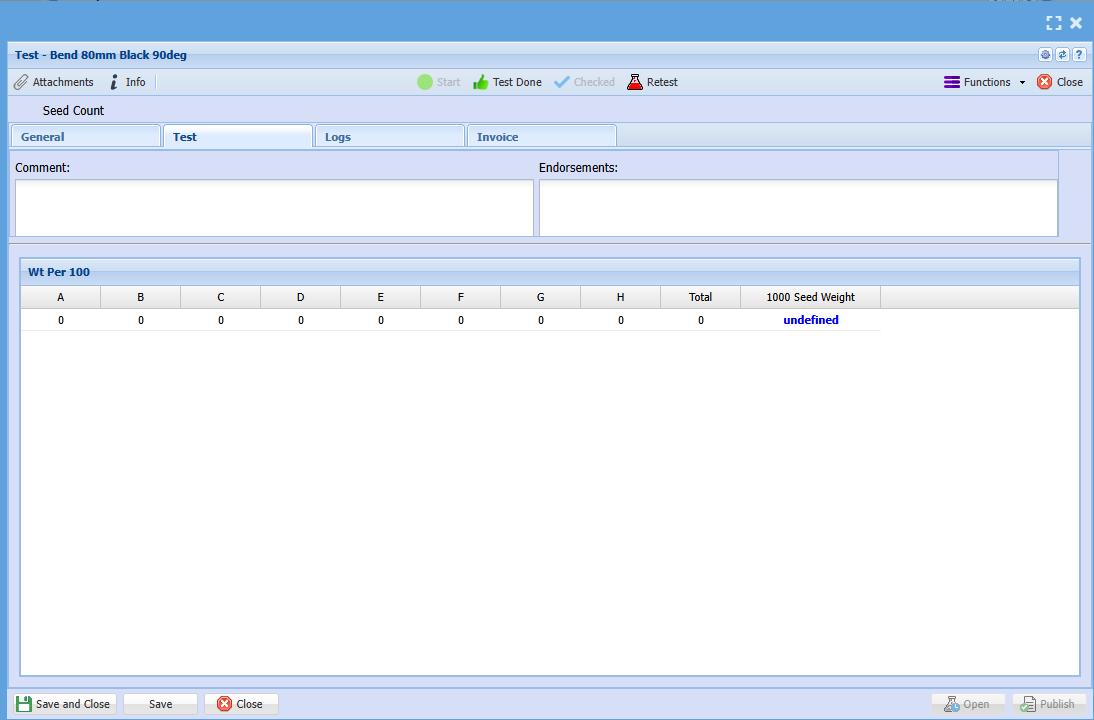Click the toolbar Close button with red icon

coord(1060,82)
